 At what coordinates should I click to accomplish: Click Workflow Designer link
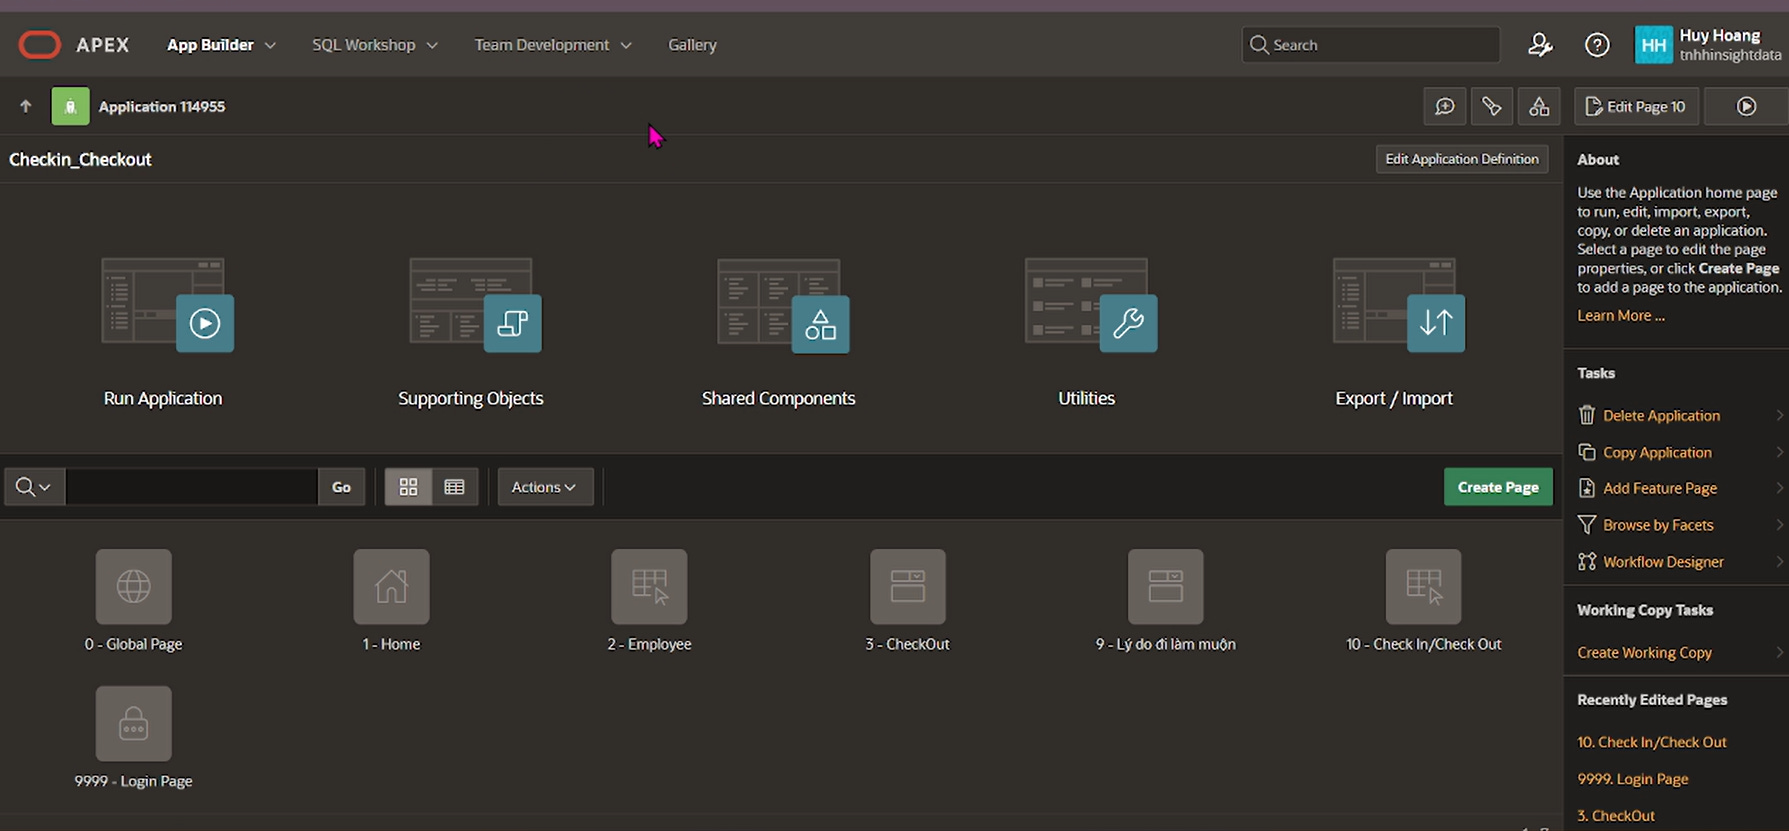pyautogui.click(x=1663, y=562)
